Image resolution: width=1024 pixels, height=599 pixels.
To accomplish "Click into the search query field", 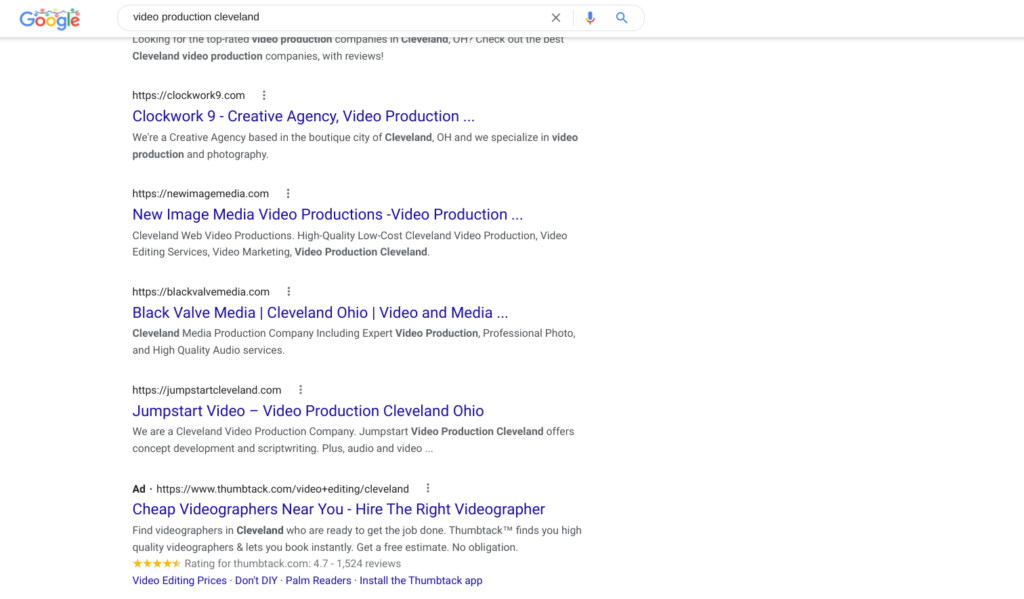I will click(x=330, y=18).
